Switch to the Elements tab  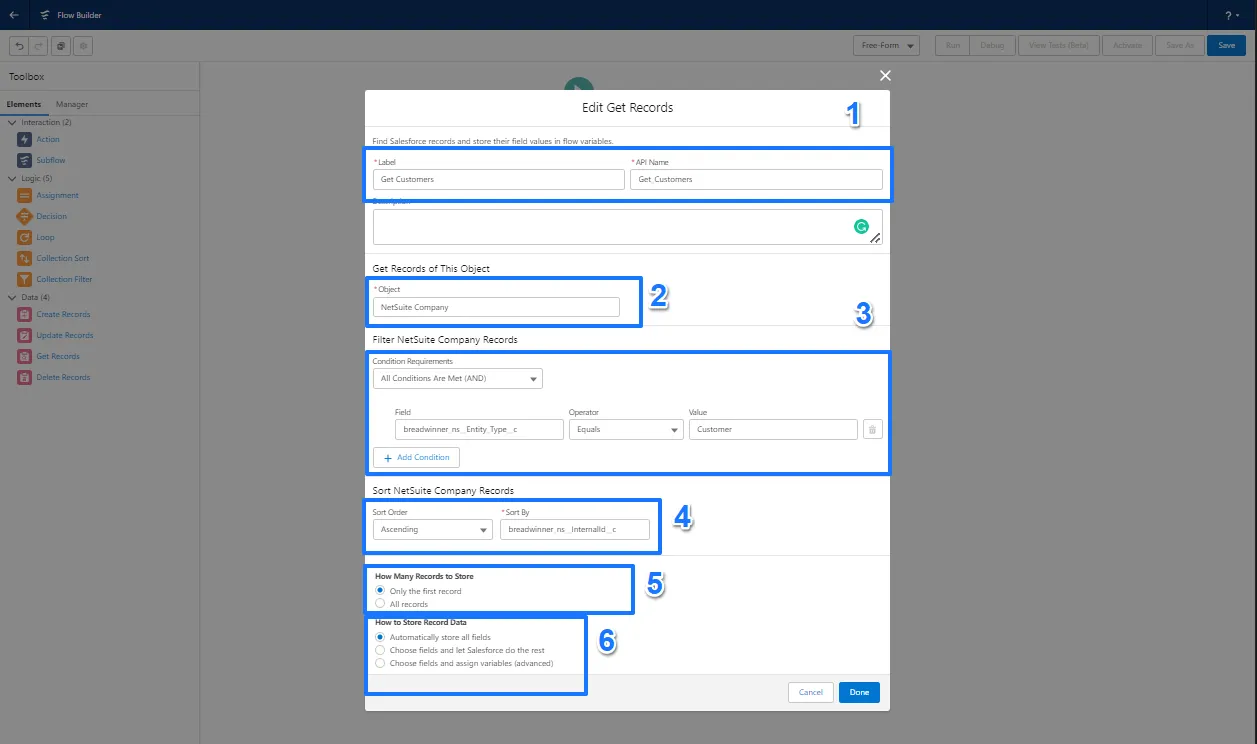tap(24, 104)
